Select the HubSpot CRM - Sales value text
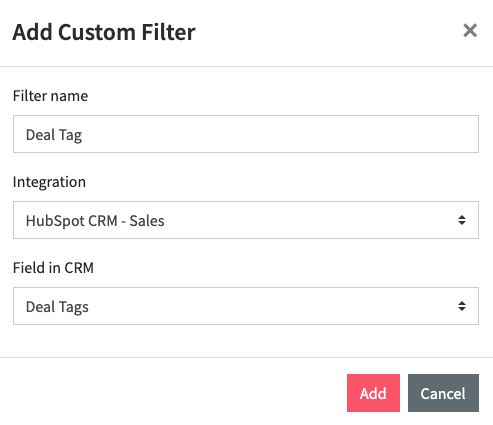The width and height of the screenshot is (493, 425). click(x=95, y=221)
